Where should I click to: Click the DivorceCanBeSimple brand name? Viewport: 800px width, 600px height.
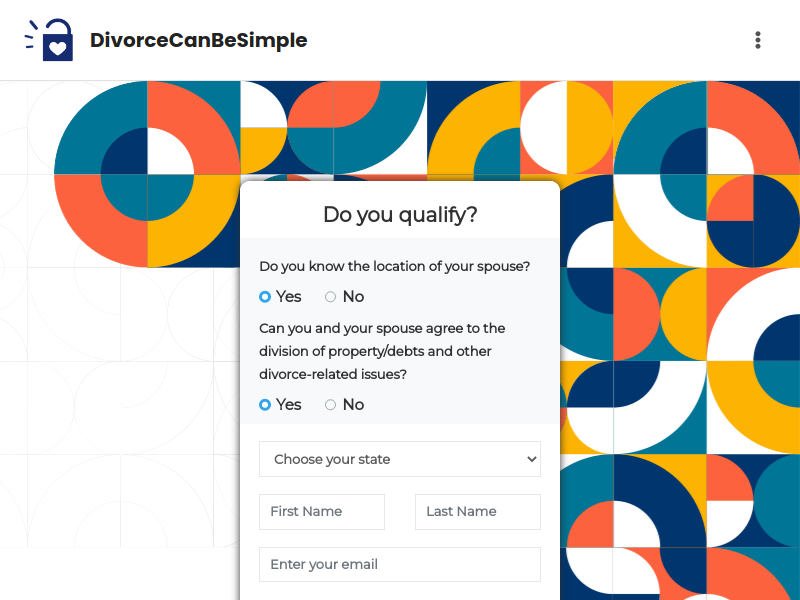[x=198, y=40]
